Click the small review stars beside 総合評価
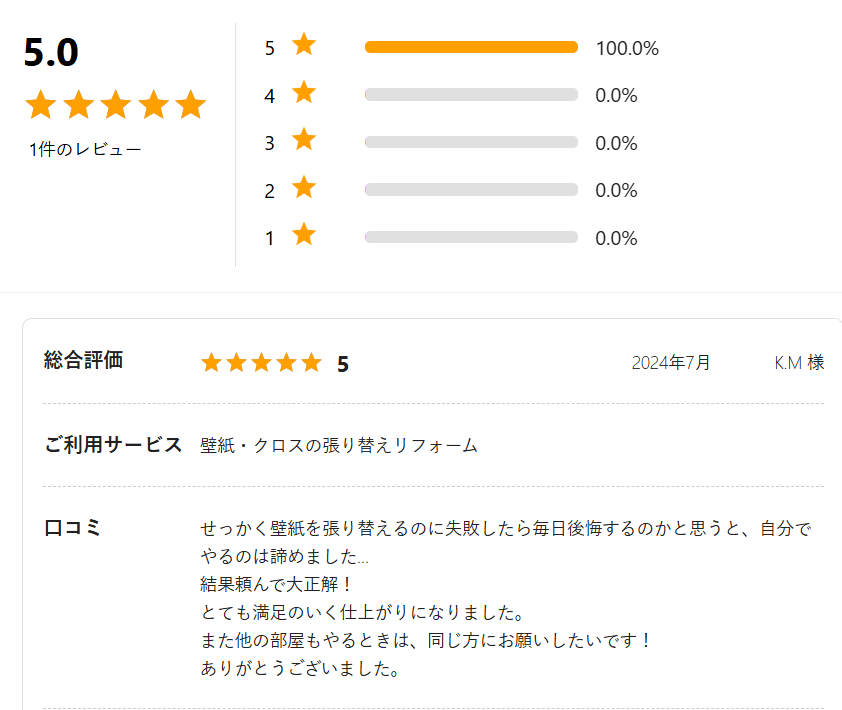The height and width of the screenshot is (710, 842). pos(262,363)
